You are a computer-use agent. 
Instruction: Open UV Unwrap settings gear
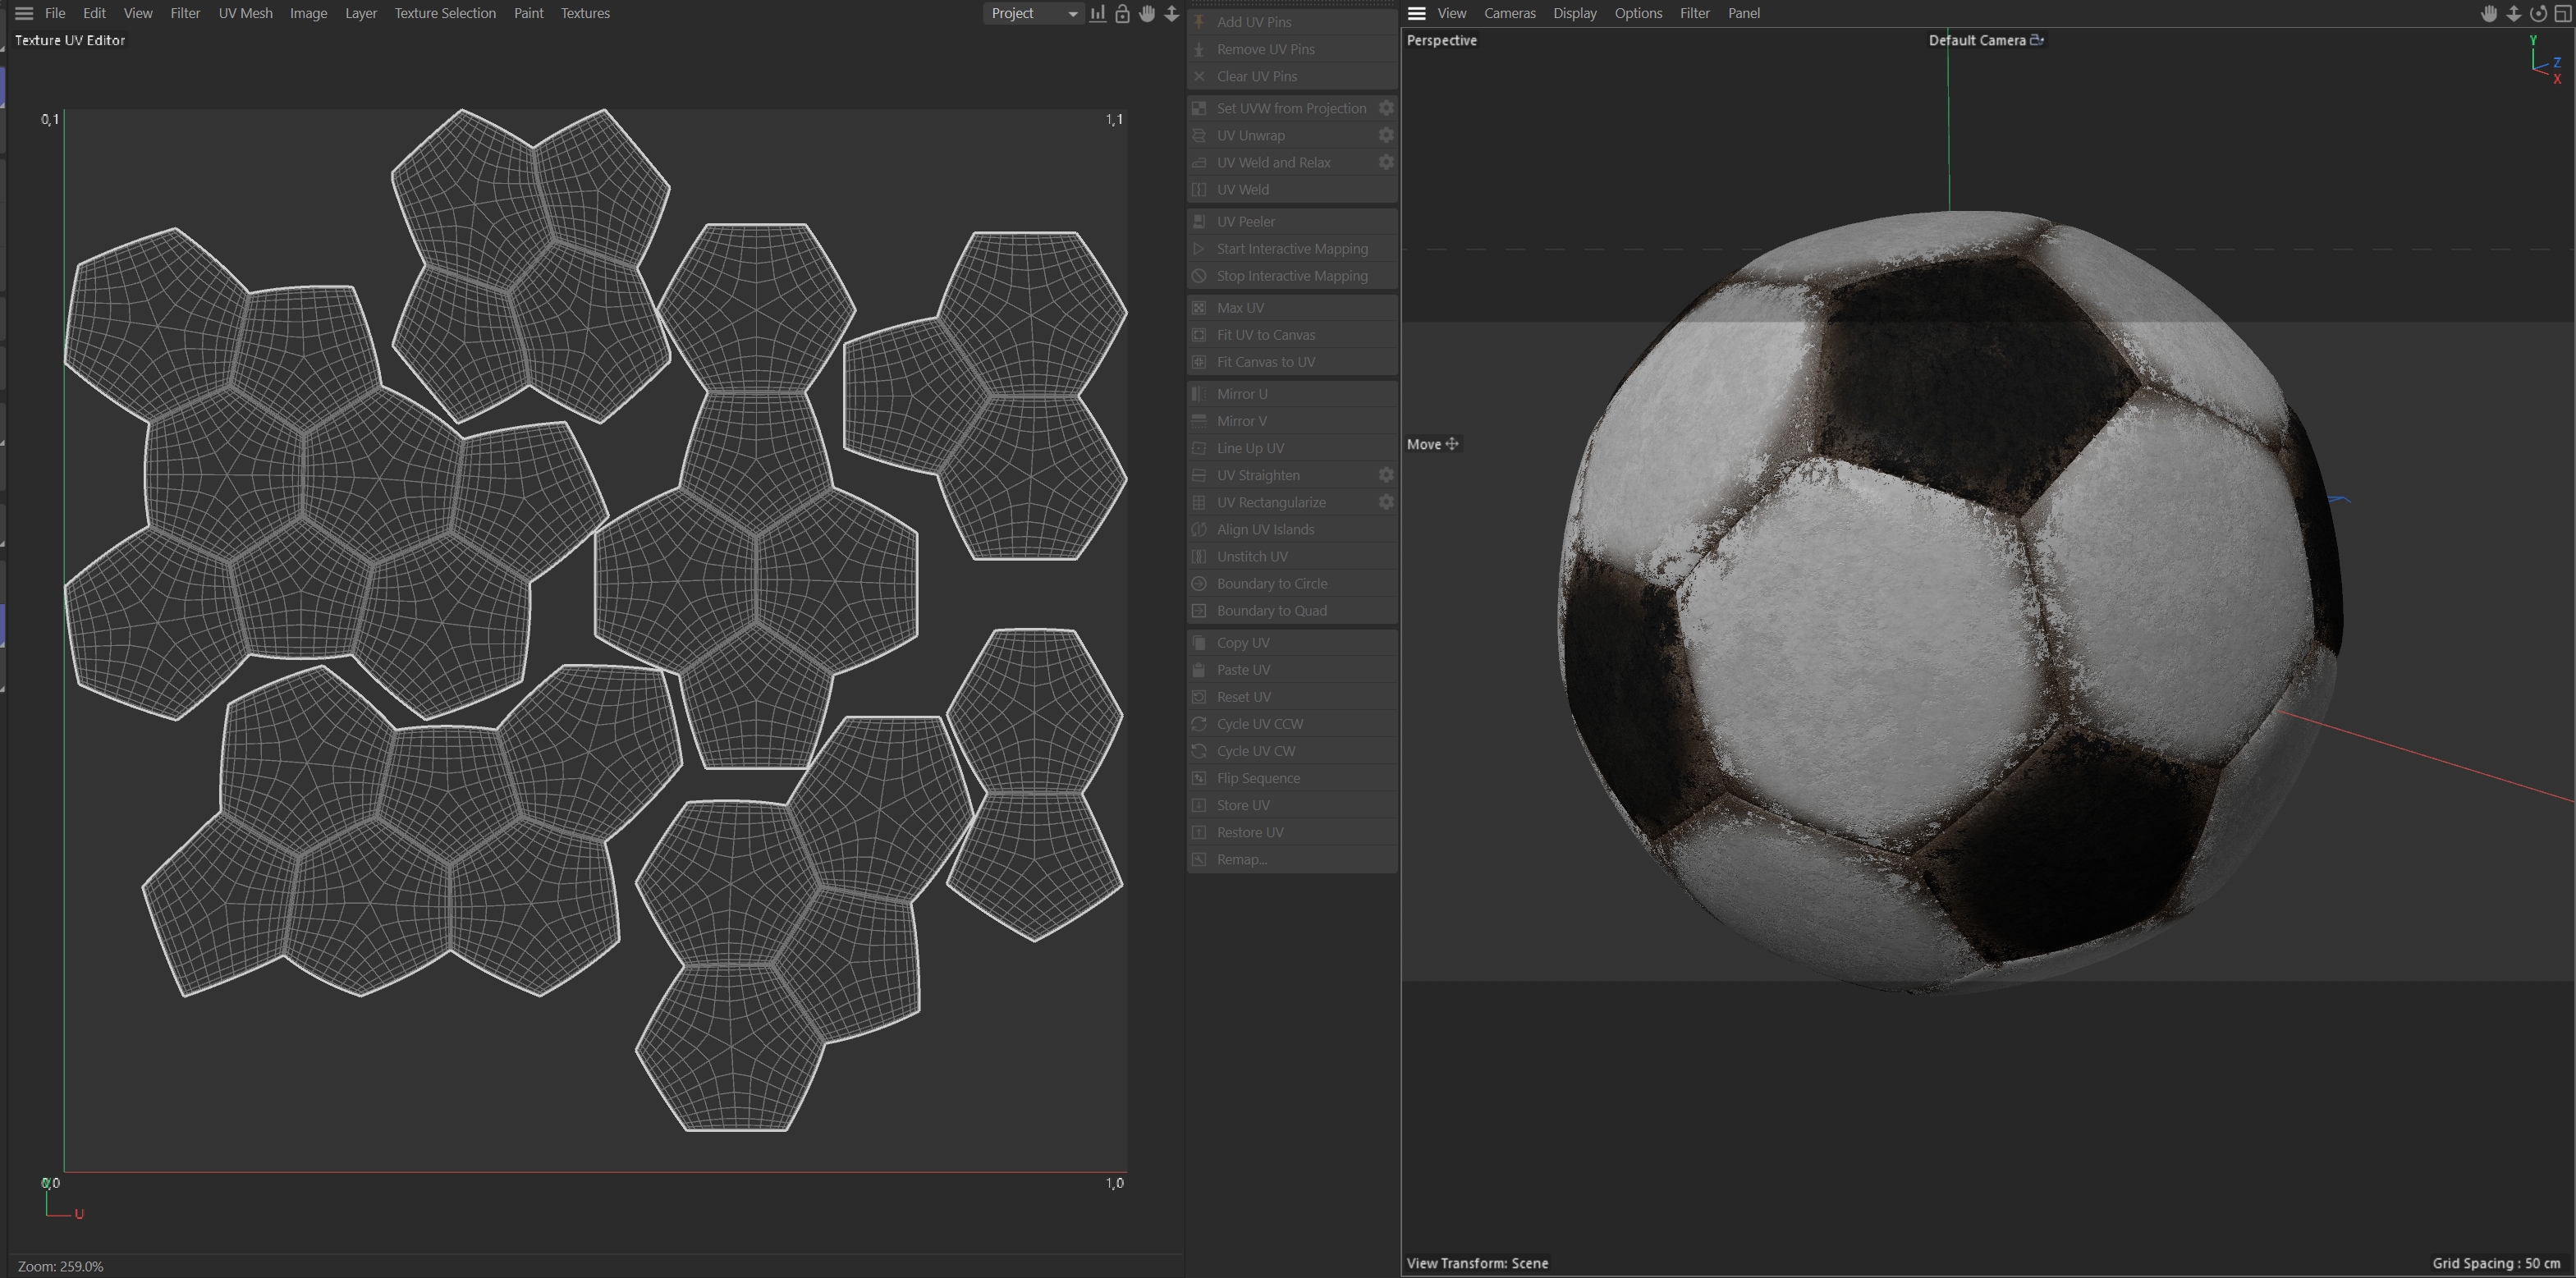coord(1386,135)
